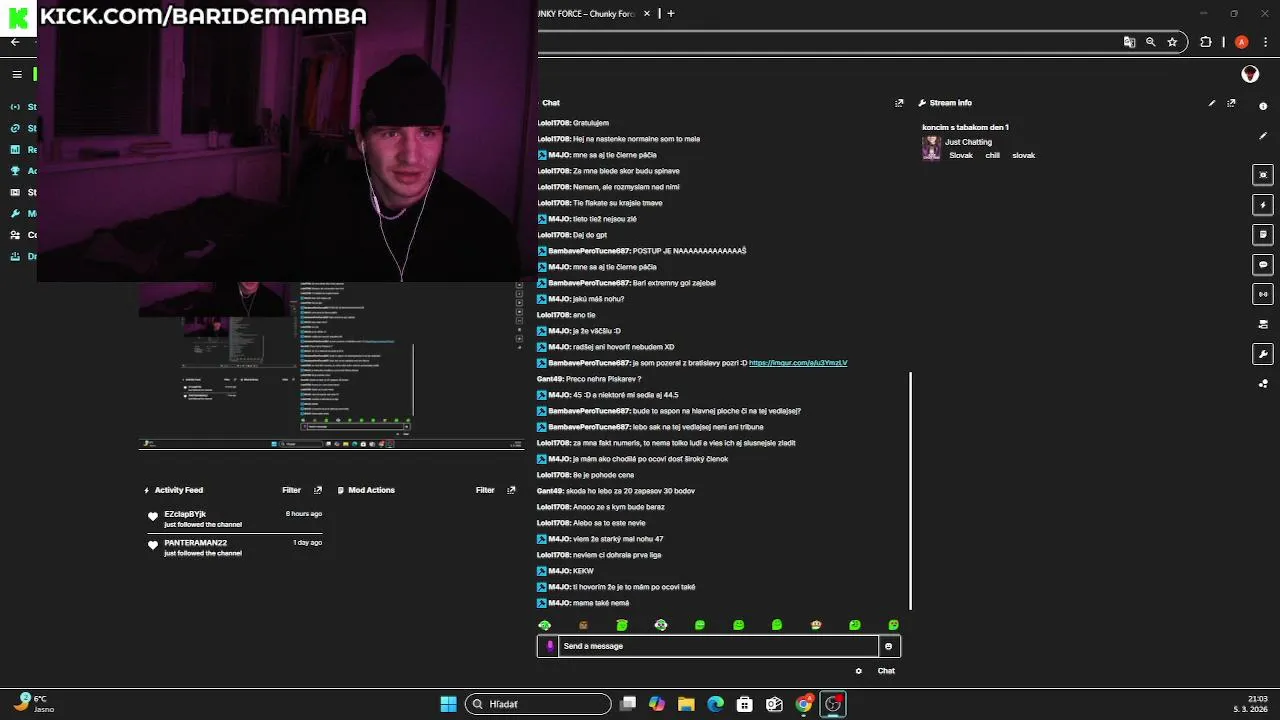
Task: Open a new browser tab
Action: tap(671, 14)
